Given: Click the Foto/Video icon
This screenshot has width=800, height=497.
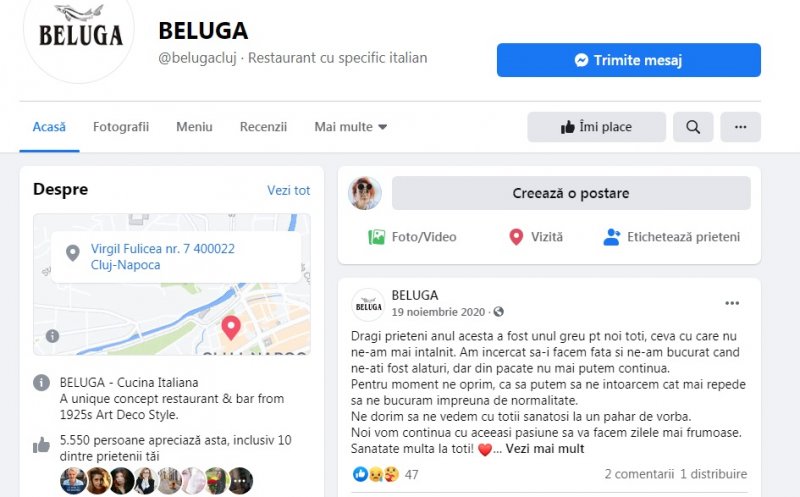Looking at the screenshot, I should [x=377, y=237].
